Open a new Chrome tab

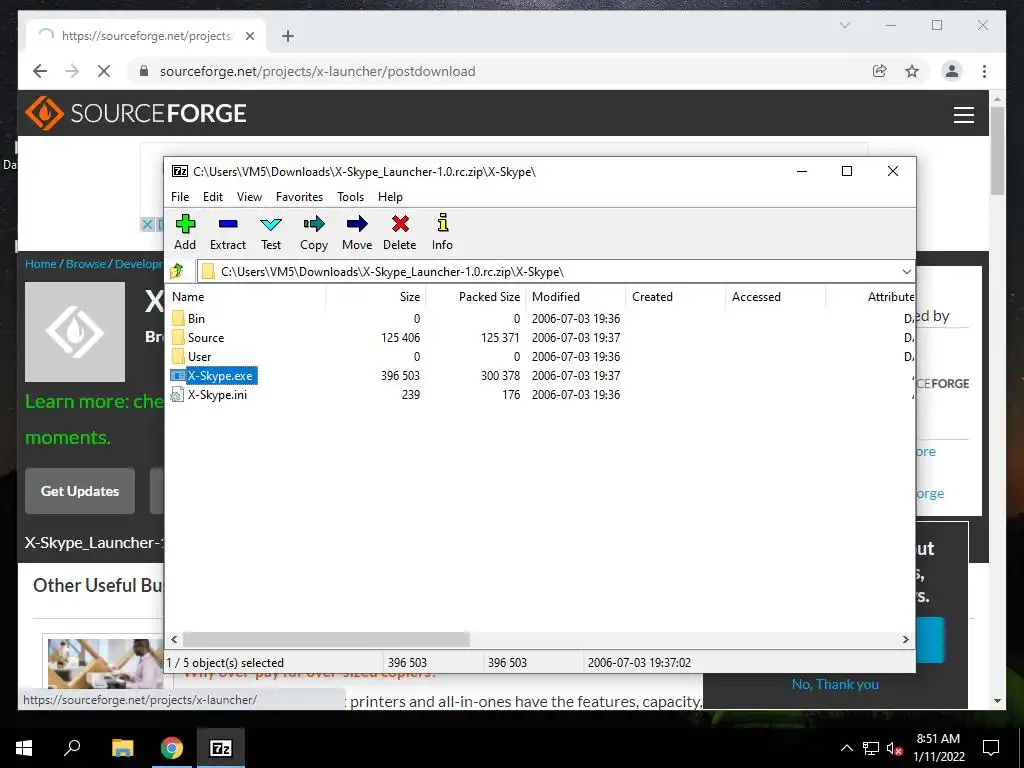click(288, 36)
